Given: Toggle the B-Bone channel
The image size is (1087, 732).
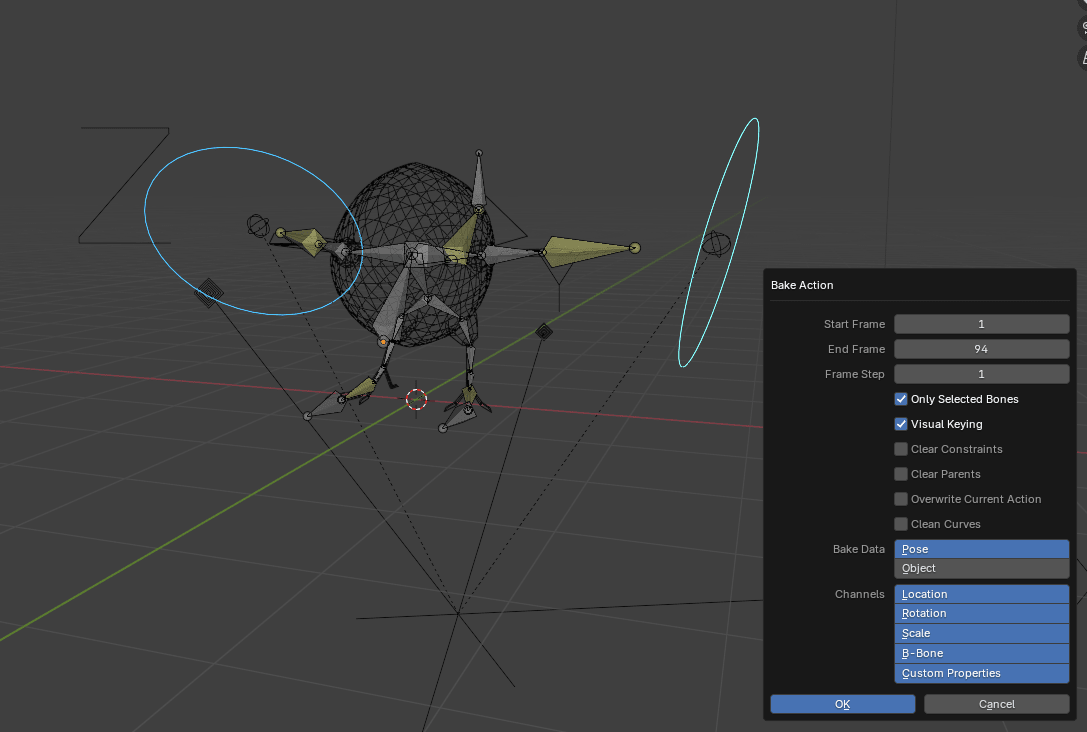Looking at the screenshot, I should (x=981, y=653).
